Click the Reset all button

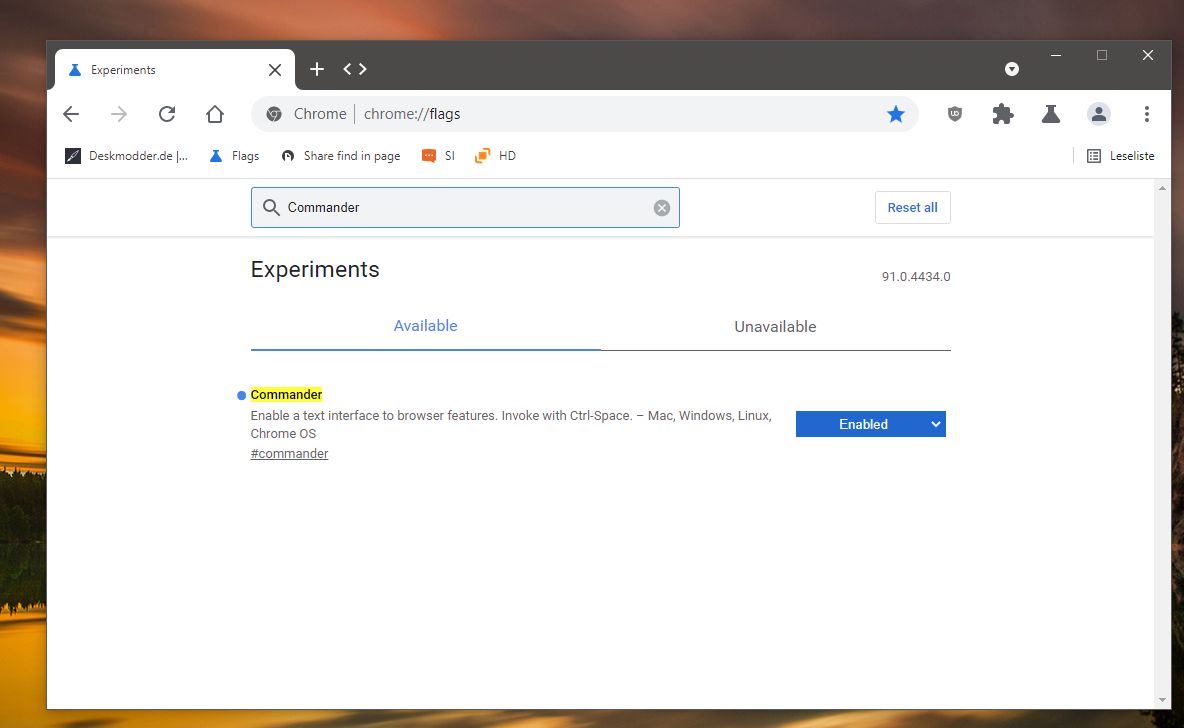912,208
